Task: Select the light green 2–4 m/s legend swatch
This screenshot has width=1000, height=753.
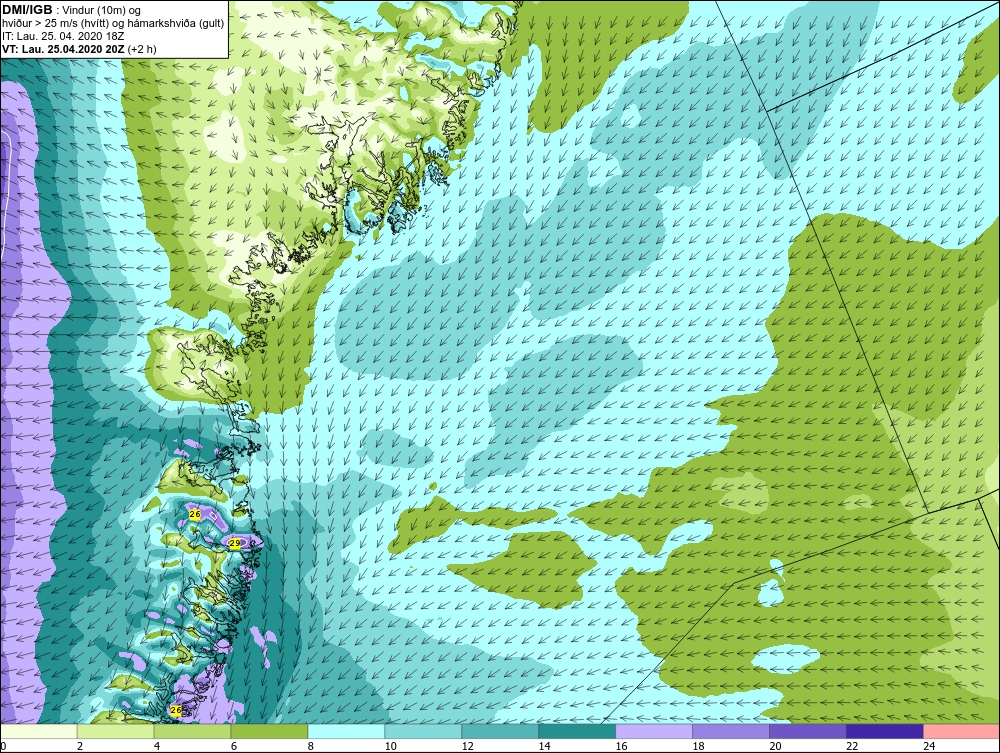Action: 115,731
